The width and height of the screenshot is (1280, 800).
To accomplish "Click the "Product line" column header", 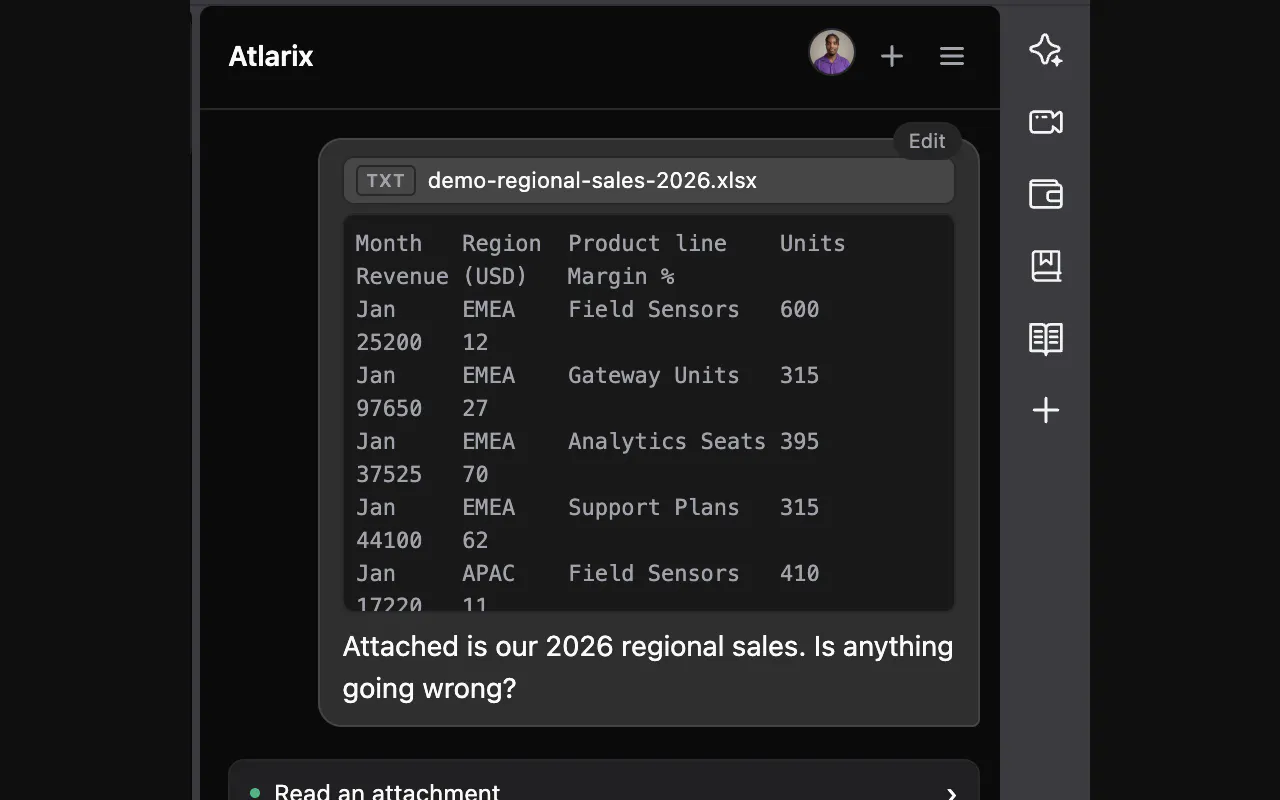I will 647,243.
